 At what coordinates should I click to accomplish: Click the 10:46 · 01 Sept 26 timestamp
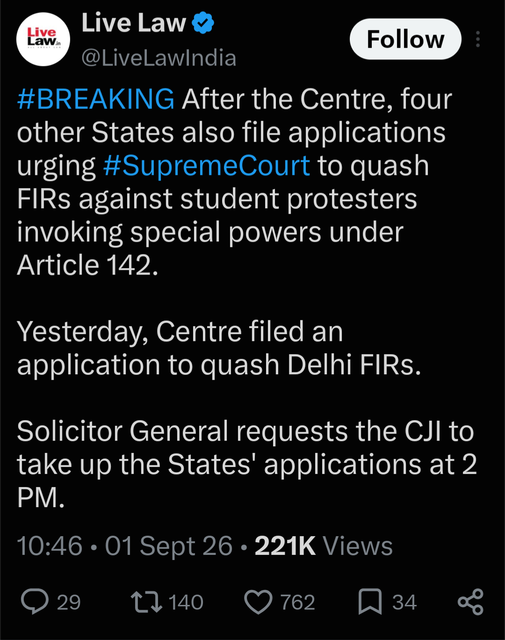[125, 546]
